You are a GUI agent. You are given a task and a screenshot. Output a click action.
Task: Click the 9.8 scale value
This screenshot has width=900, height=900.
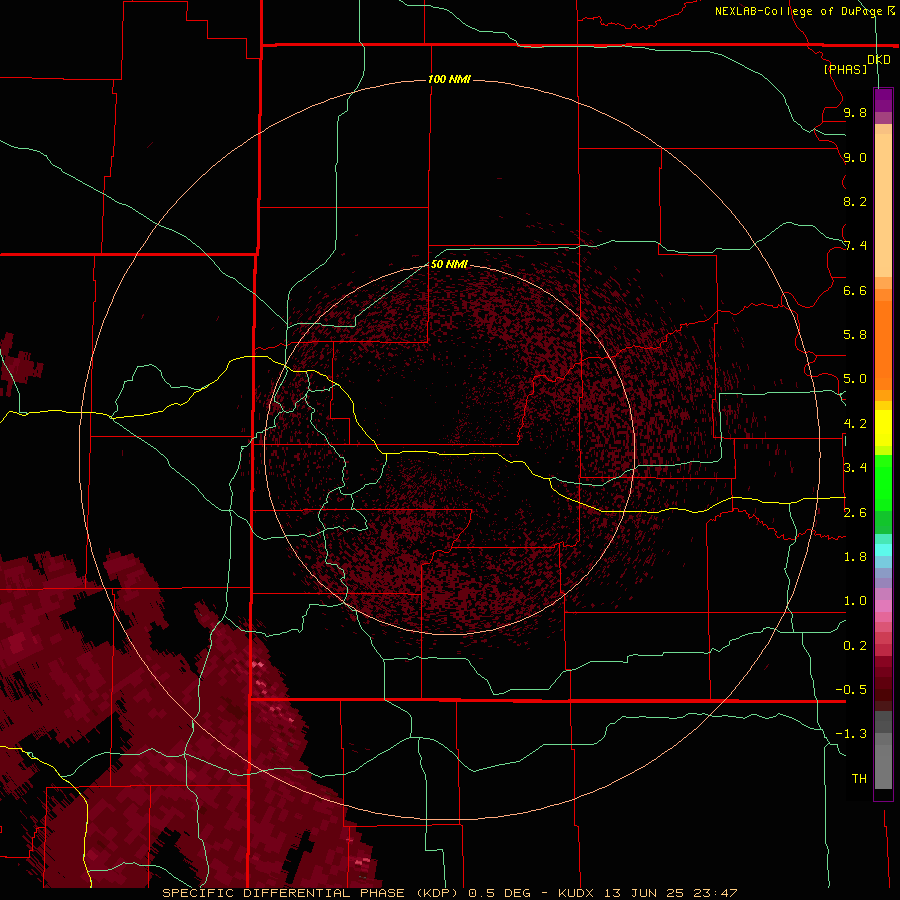855,112
